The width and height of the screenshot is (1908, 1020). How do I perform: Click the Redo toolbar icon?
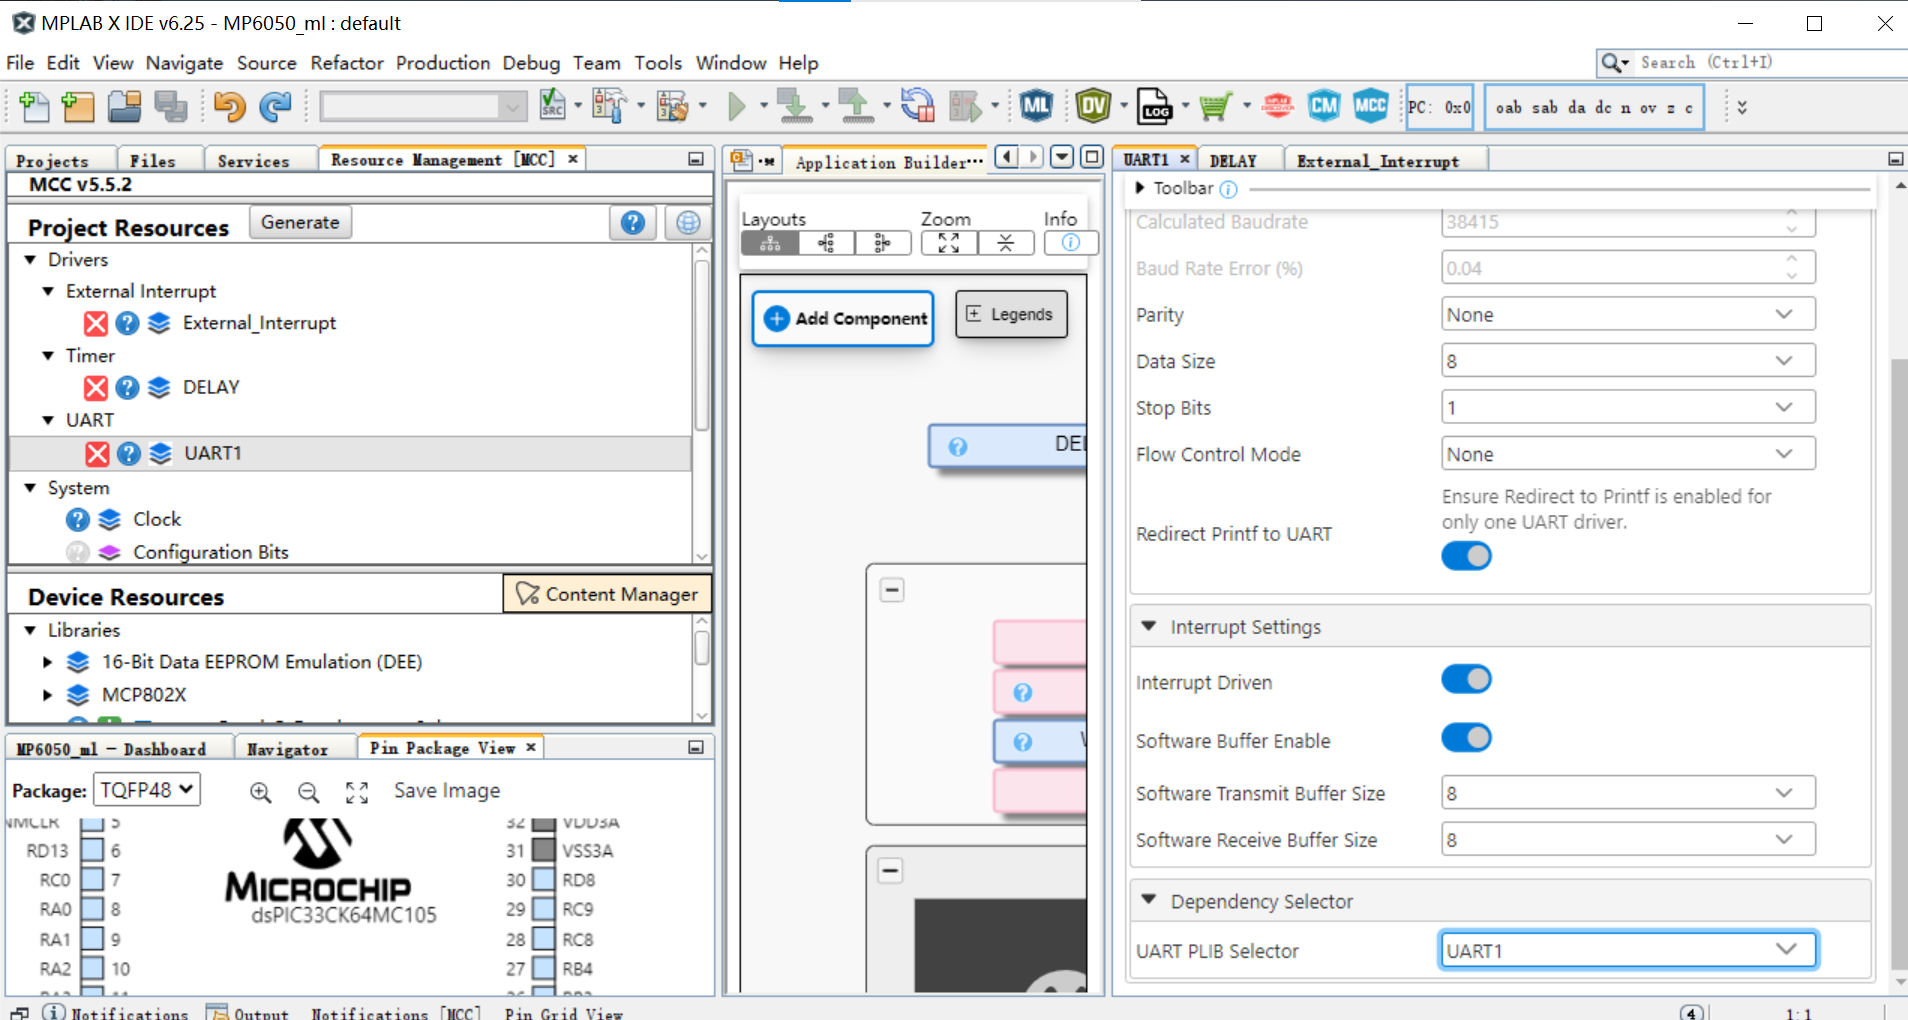tap(275, 106)
